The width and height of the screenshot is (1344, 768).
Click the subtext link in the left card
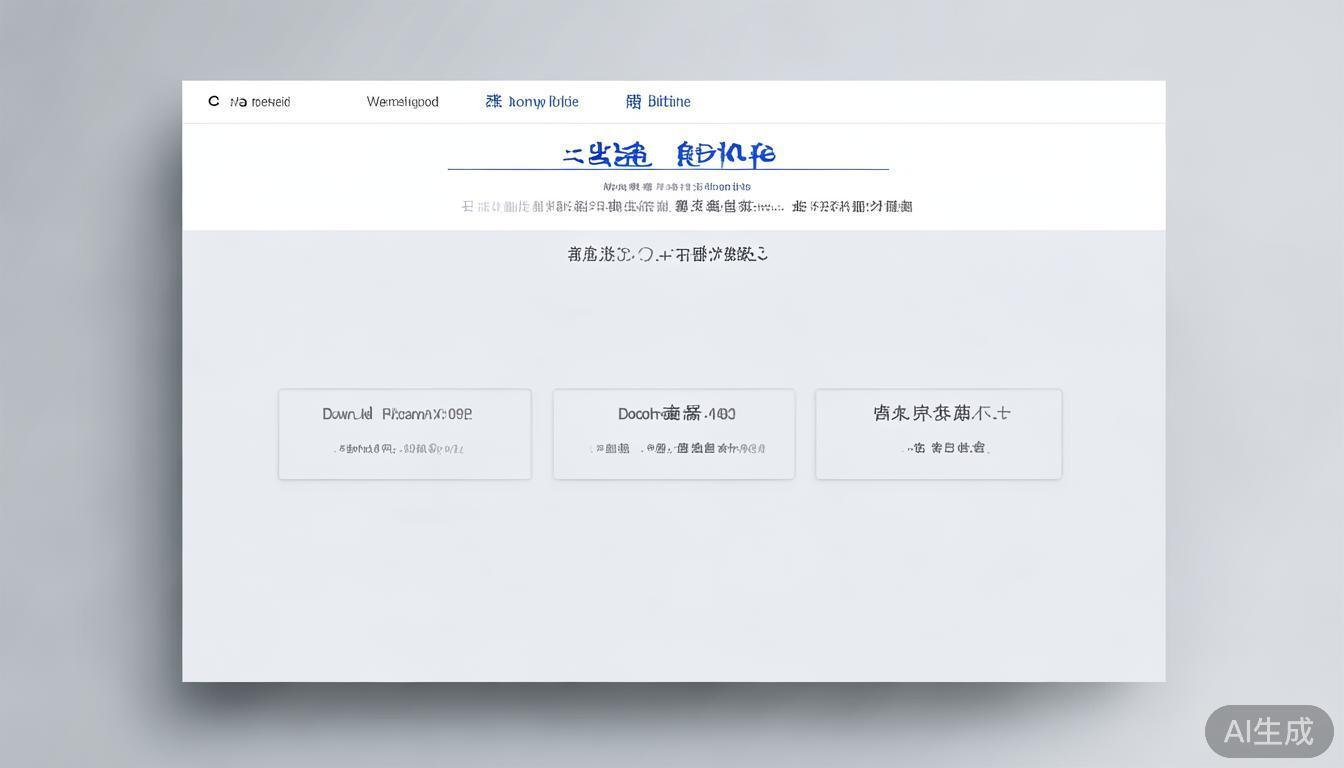pyautogui.click(x=405, y=448)
